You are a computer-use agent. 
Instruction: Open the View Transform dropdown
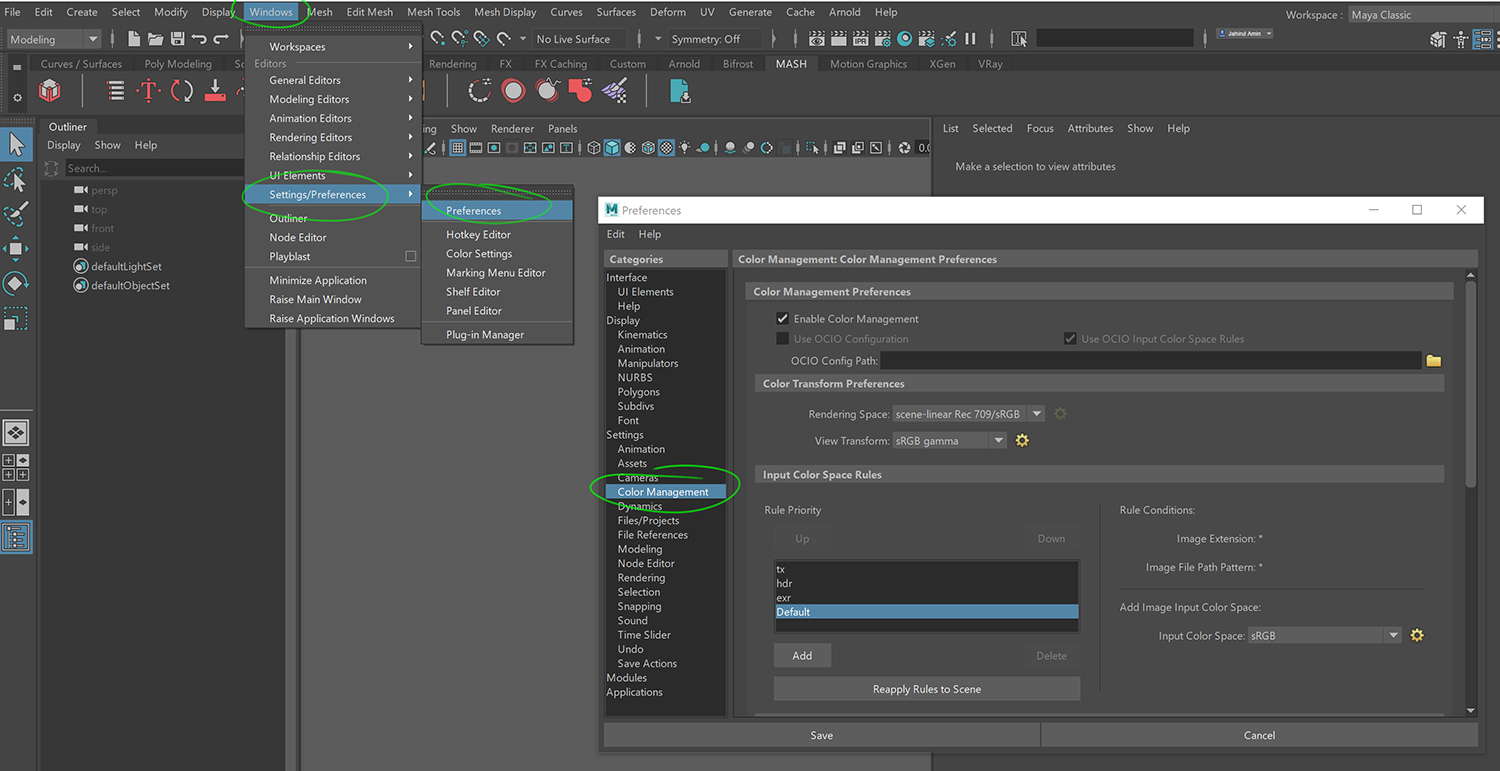[949, 441]
